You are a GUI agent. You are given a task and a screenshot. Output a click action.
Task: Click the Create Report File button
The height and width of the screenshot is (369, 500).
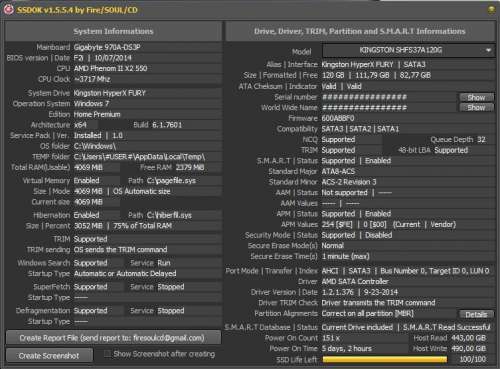(113, 338)
